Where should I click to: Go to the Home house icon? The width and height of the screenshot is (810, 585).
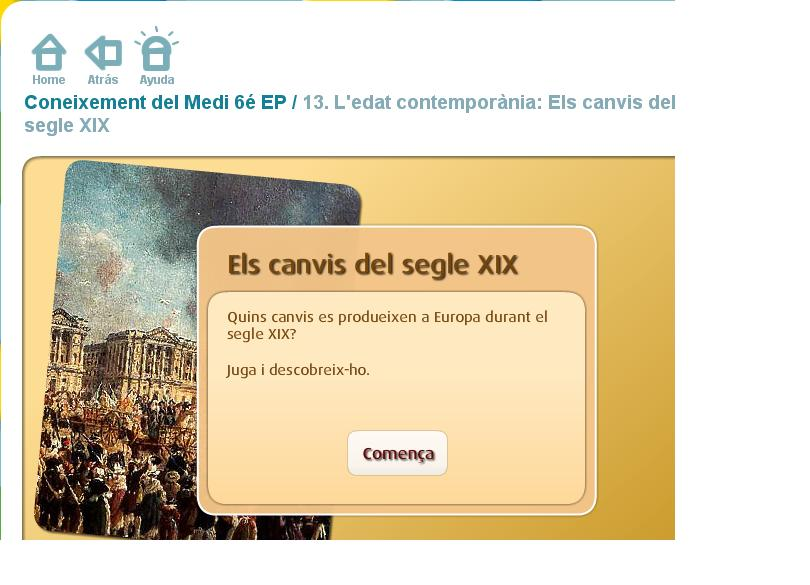pyautogui.click(x=49, y=52)
